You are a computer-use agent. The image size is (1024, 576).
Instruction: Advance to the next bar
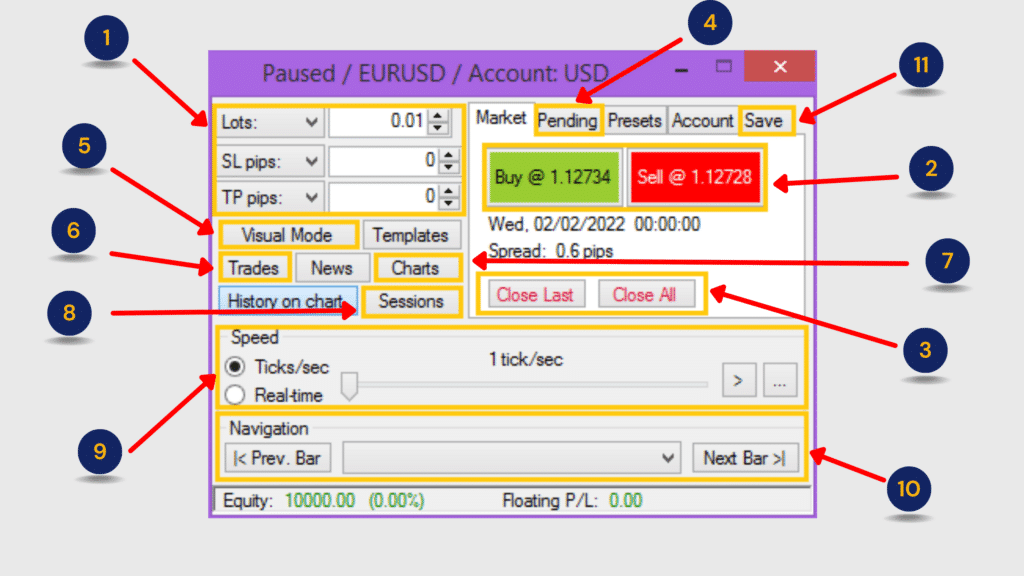pos(745,457)
